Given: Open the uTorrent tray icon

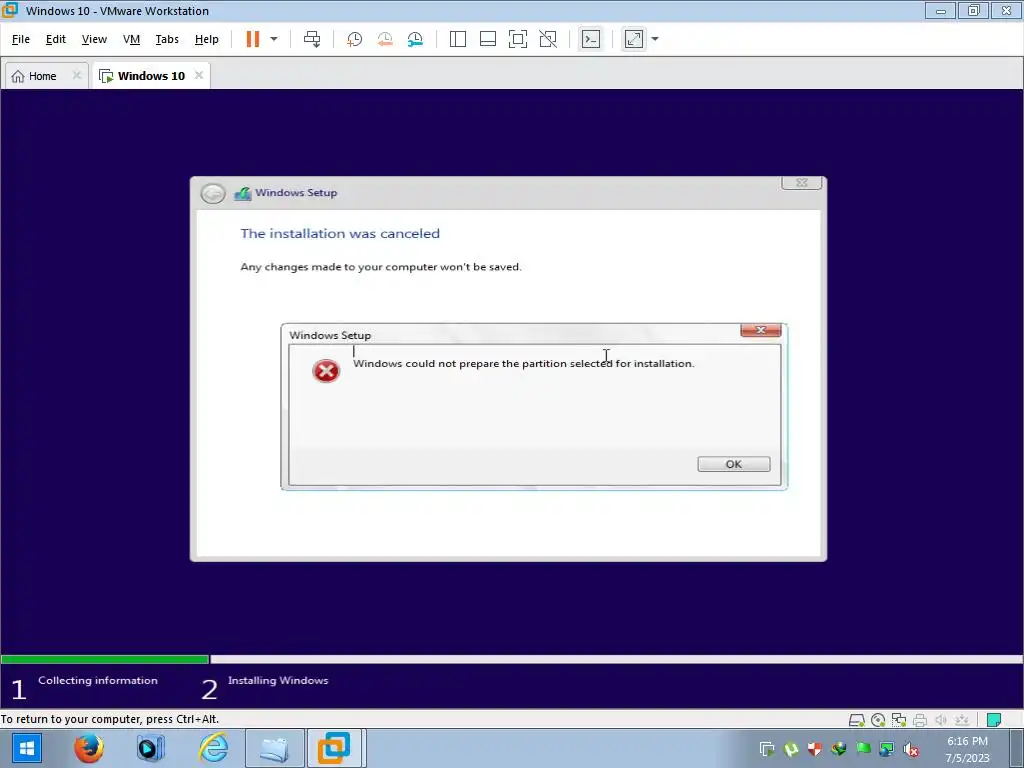Looking at the screenshot, I should 791,749.
